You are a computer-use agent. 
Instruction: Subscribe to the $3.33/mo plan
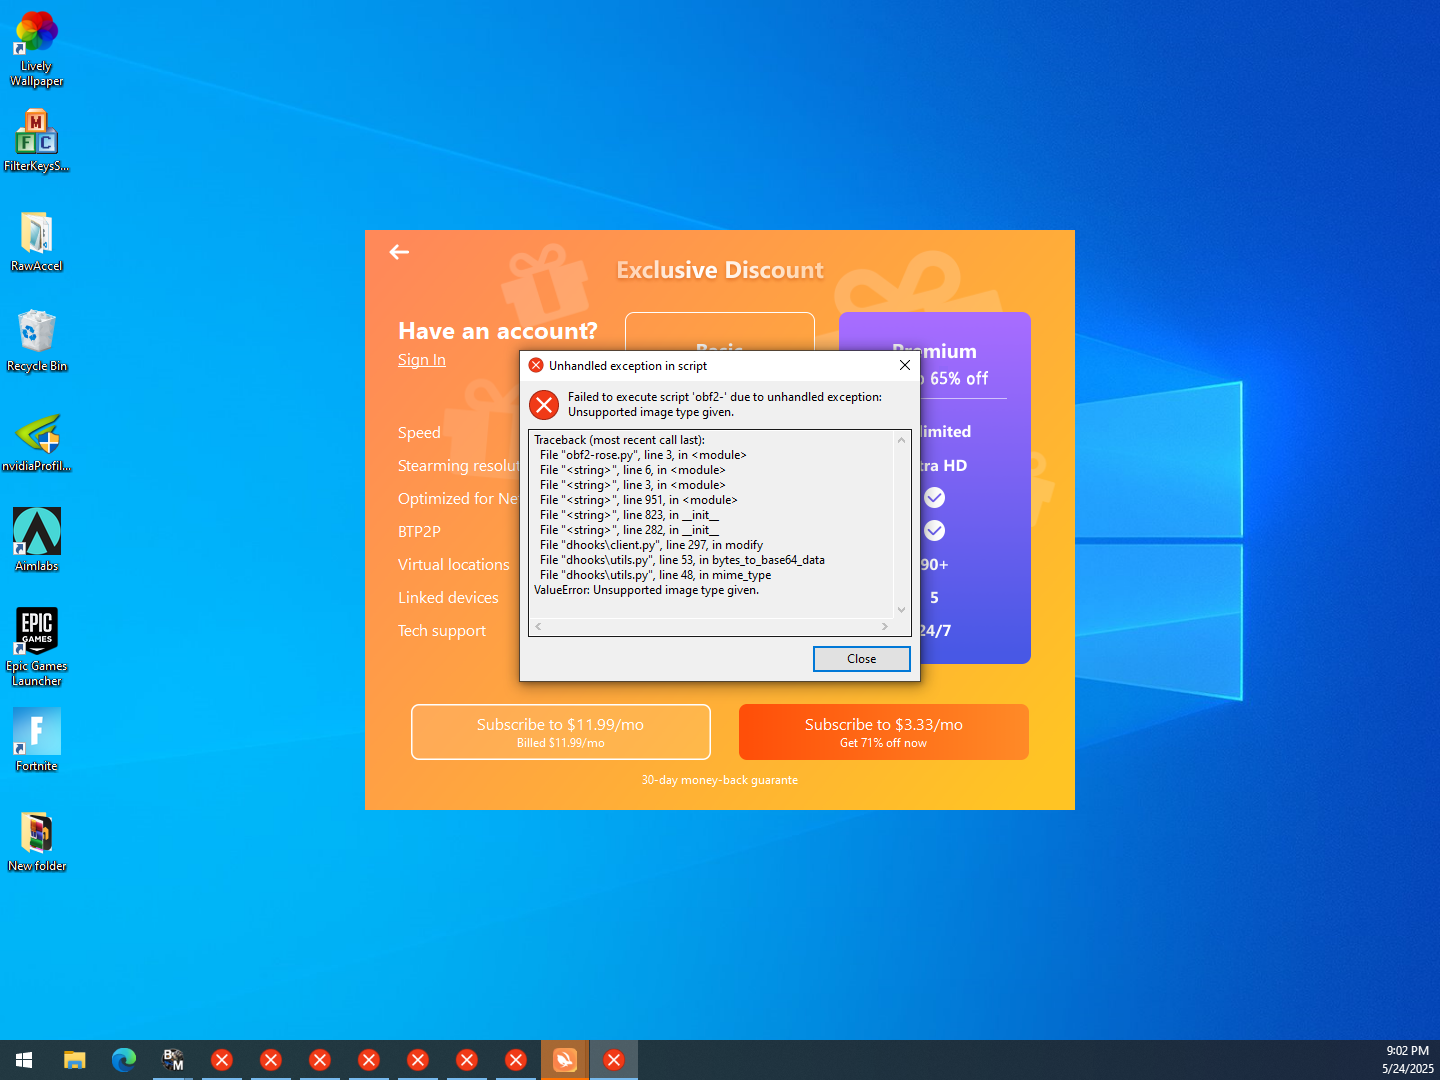pos(884,732)
